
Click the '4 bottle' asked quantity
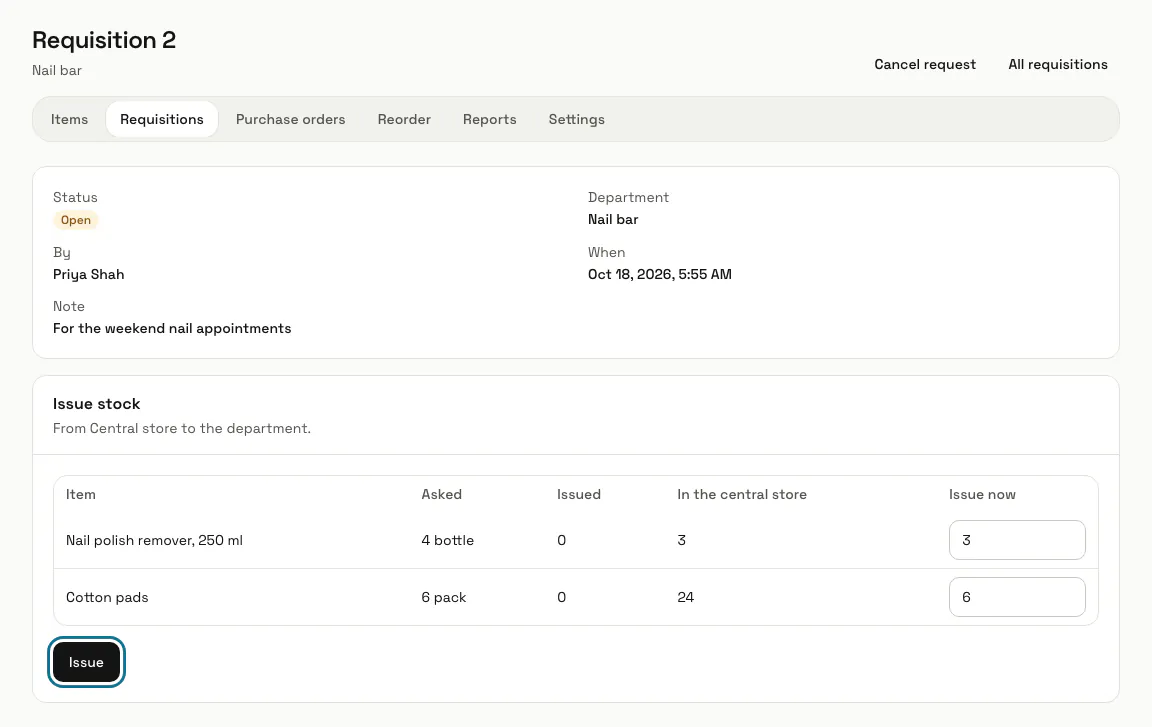click(x=447, y=540)
